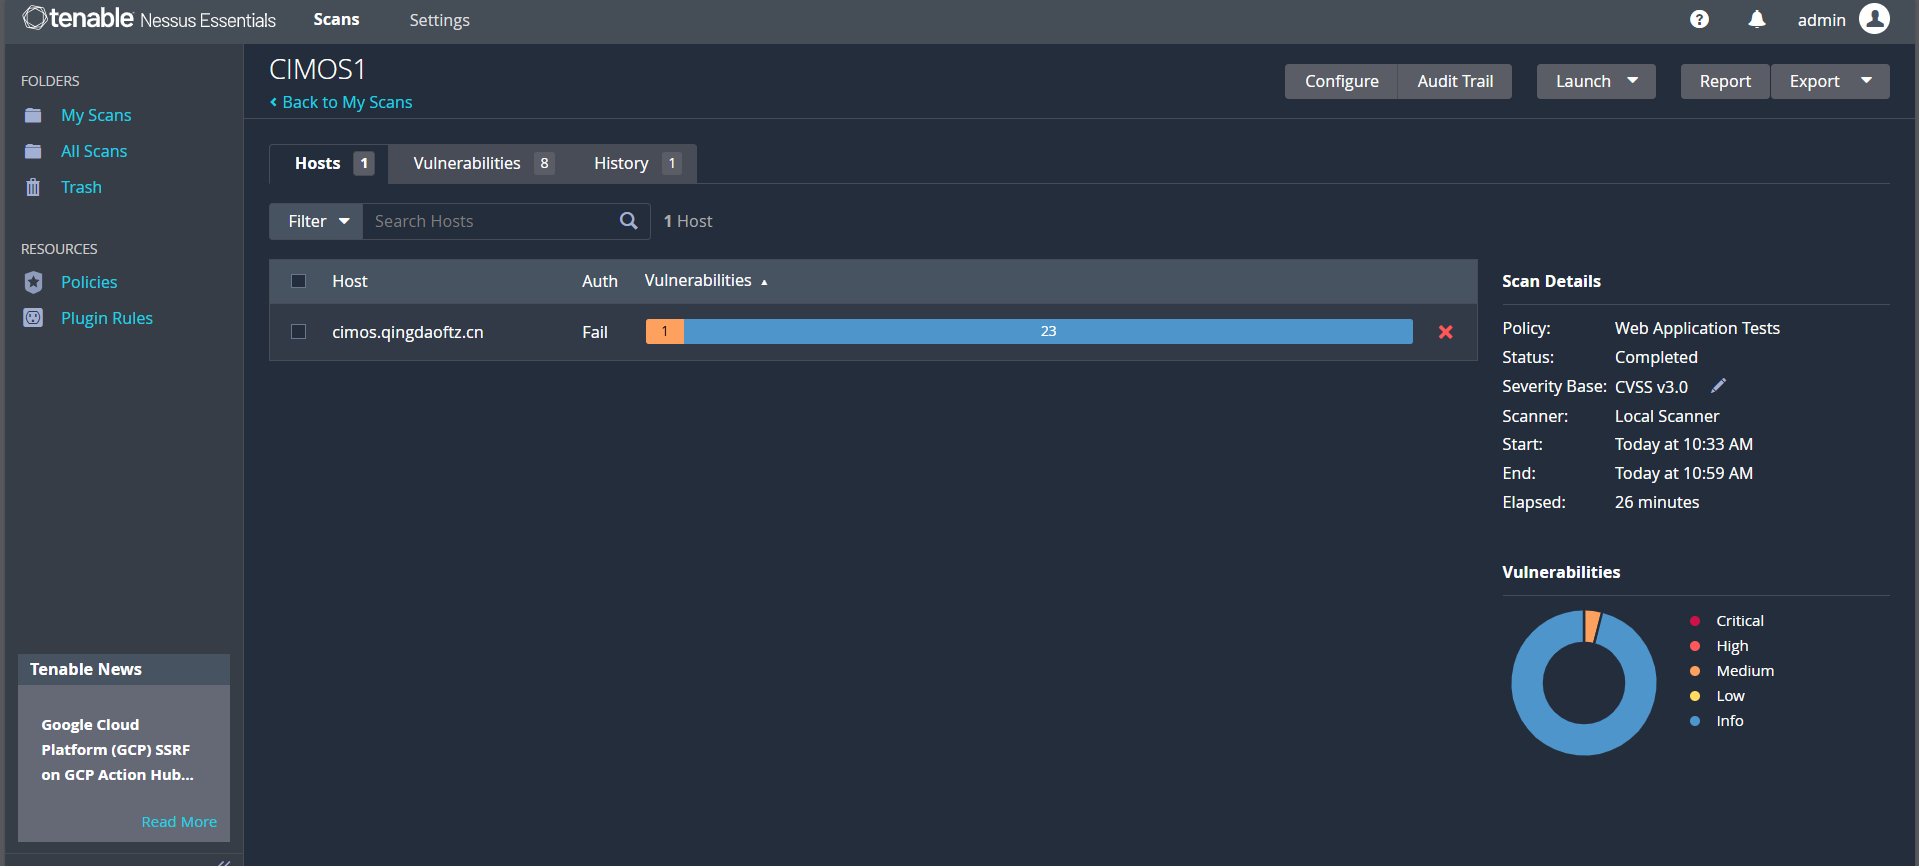The height and width of the screenshot is (866, 1919).
Task: Click the Low legend color dot
Action: click(1695, 696)
